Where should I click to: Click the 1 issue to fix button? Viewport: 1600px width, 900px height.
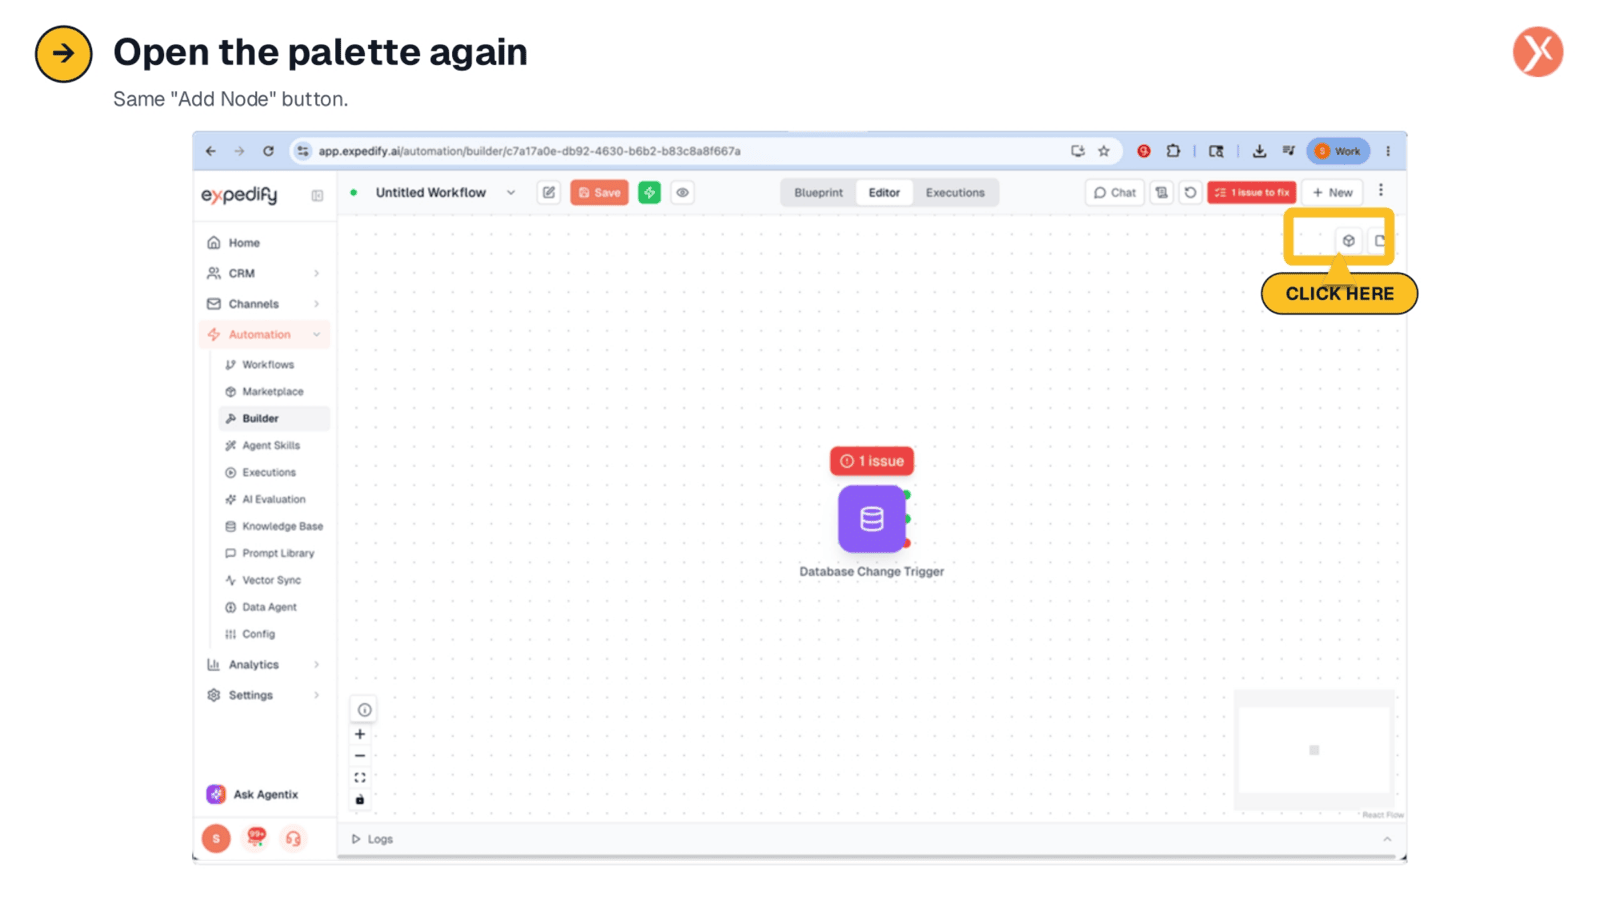click(1251, 192)
